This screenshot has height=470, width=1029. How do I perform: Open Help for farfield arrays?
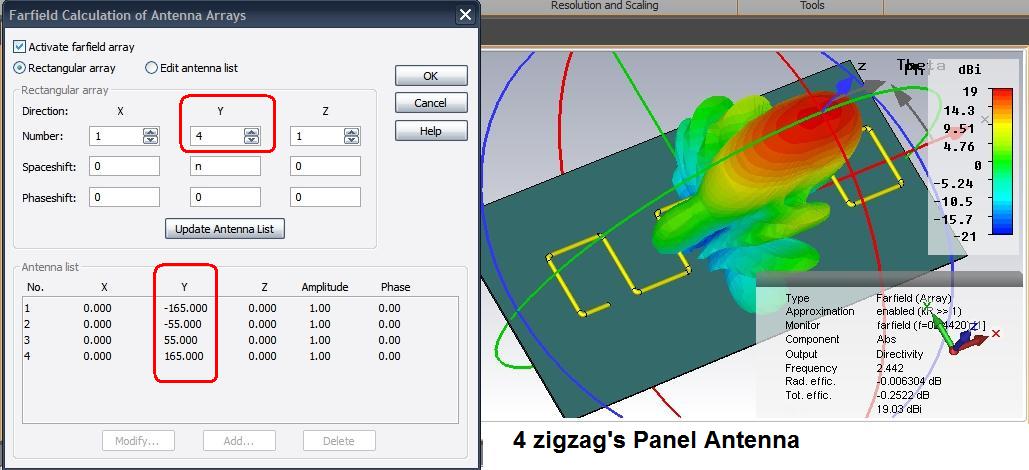click(430, 131)
